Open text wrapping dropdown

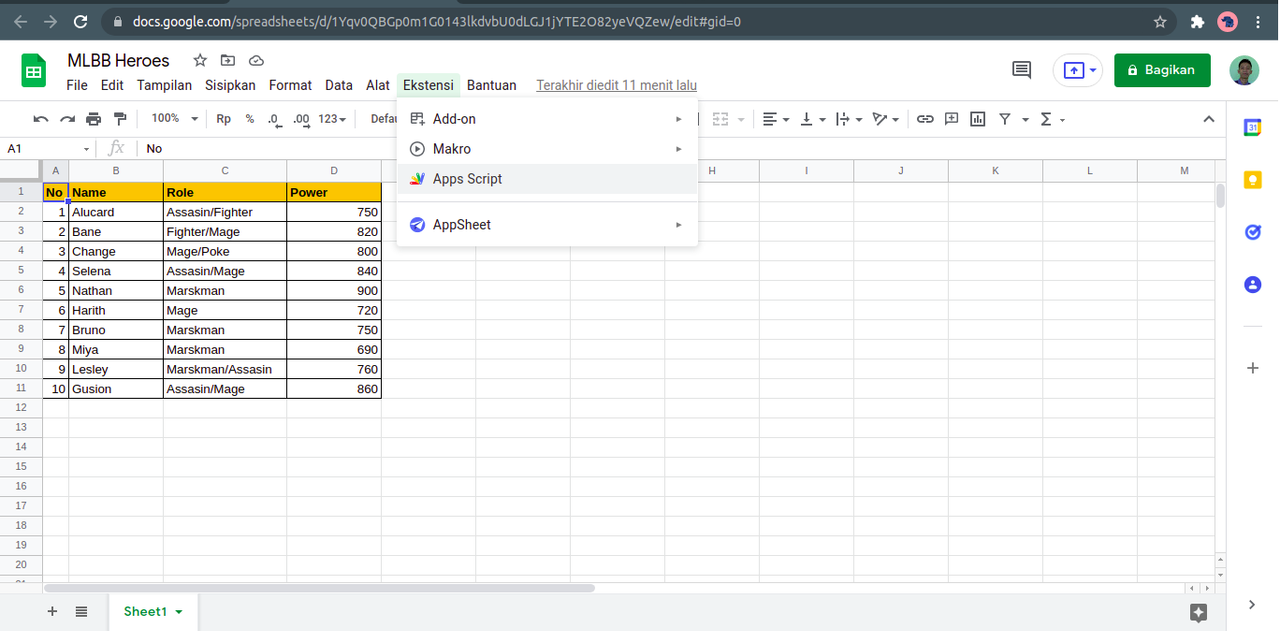coord(848,119)
